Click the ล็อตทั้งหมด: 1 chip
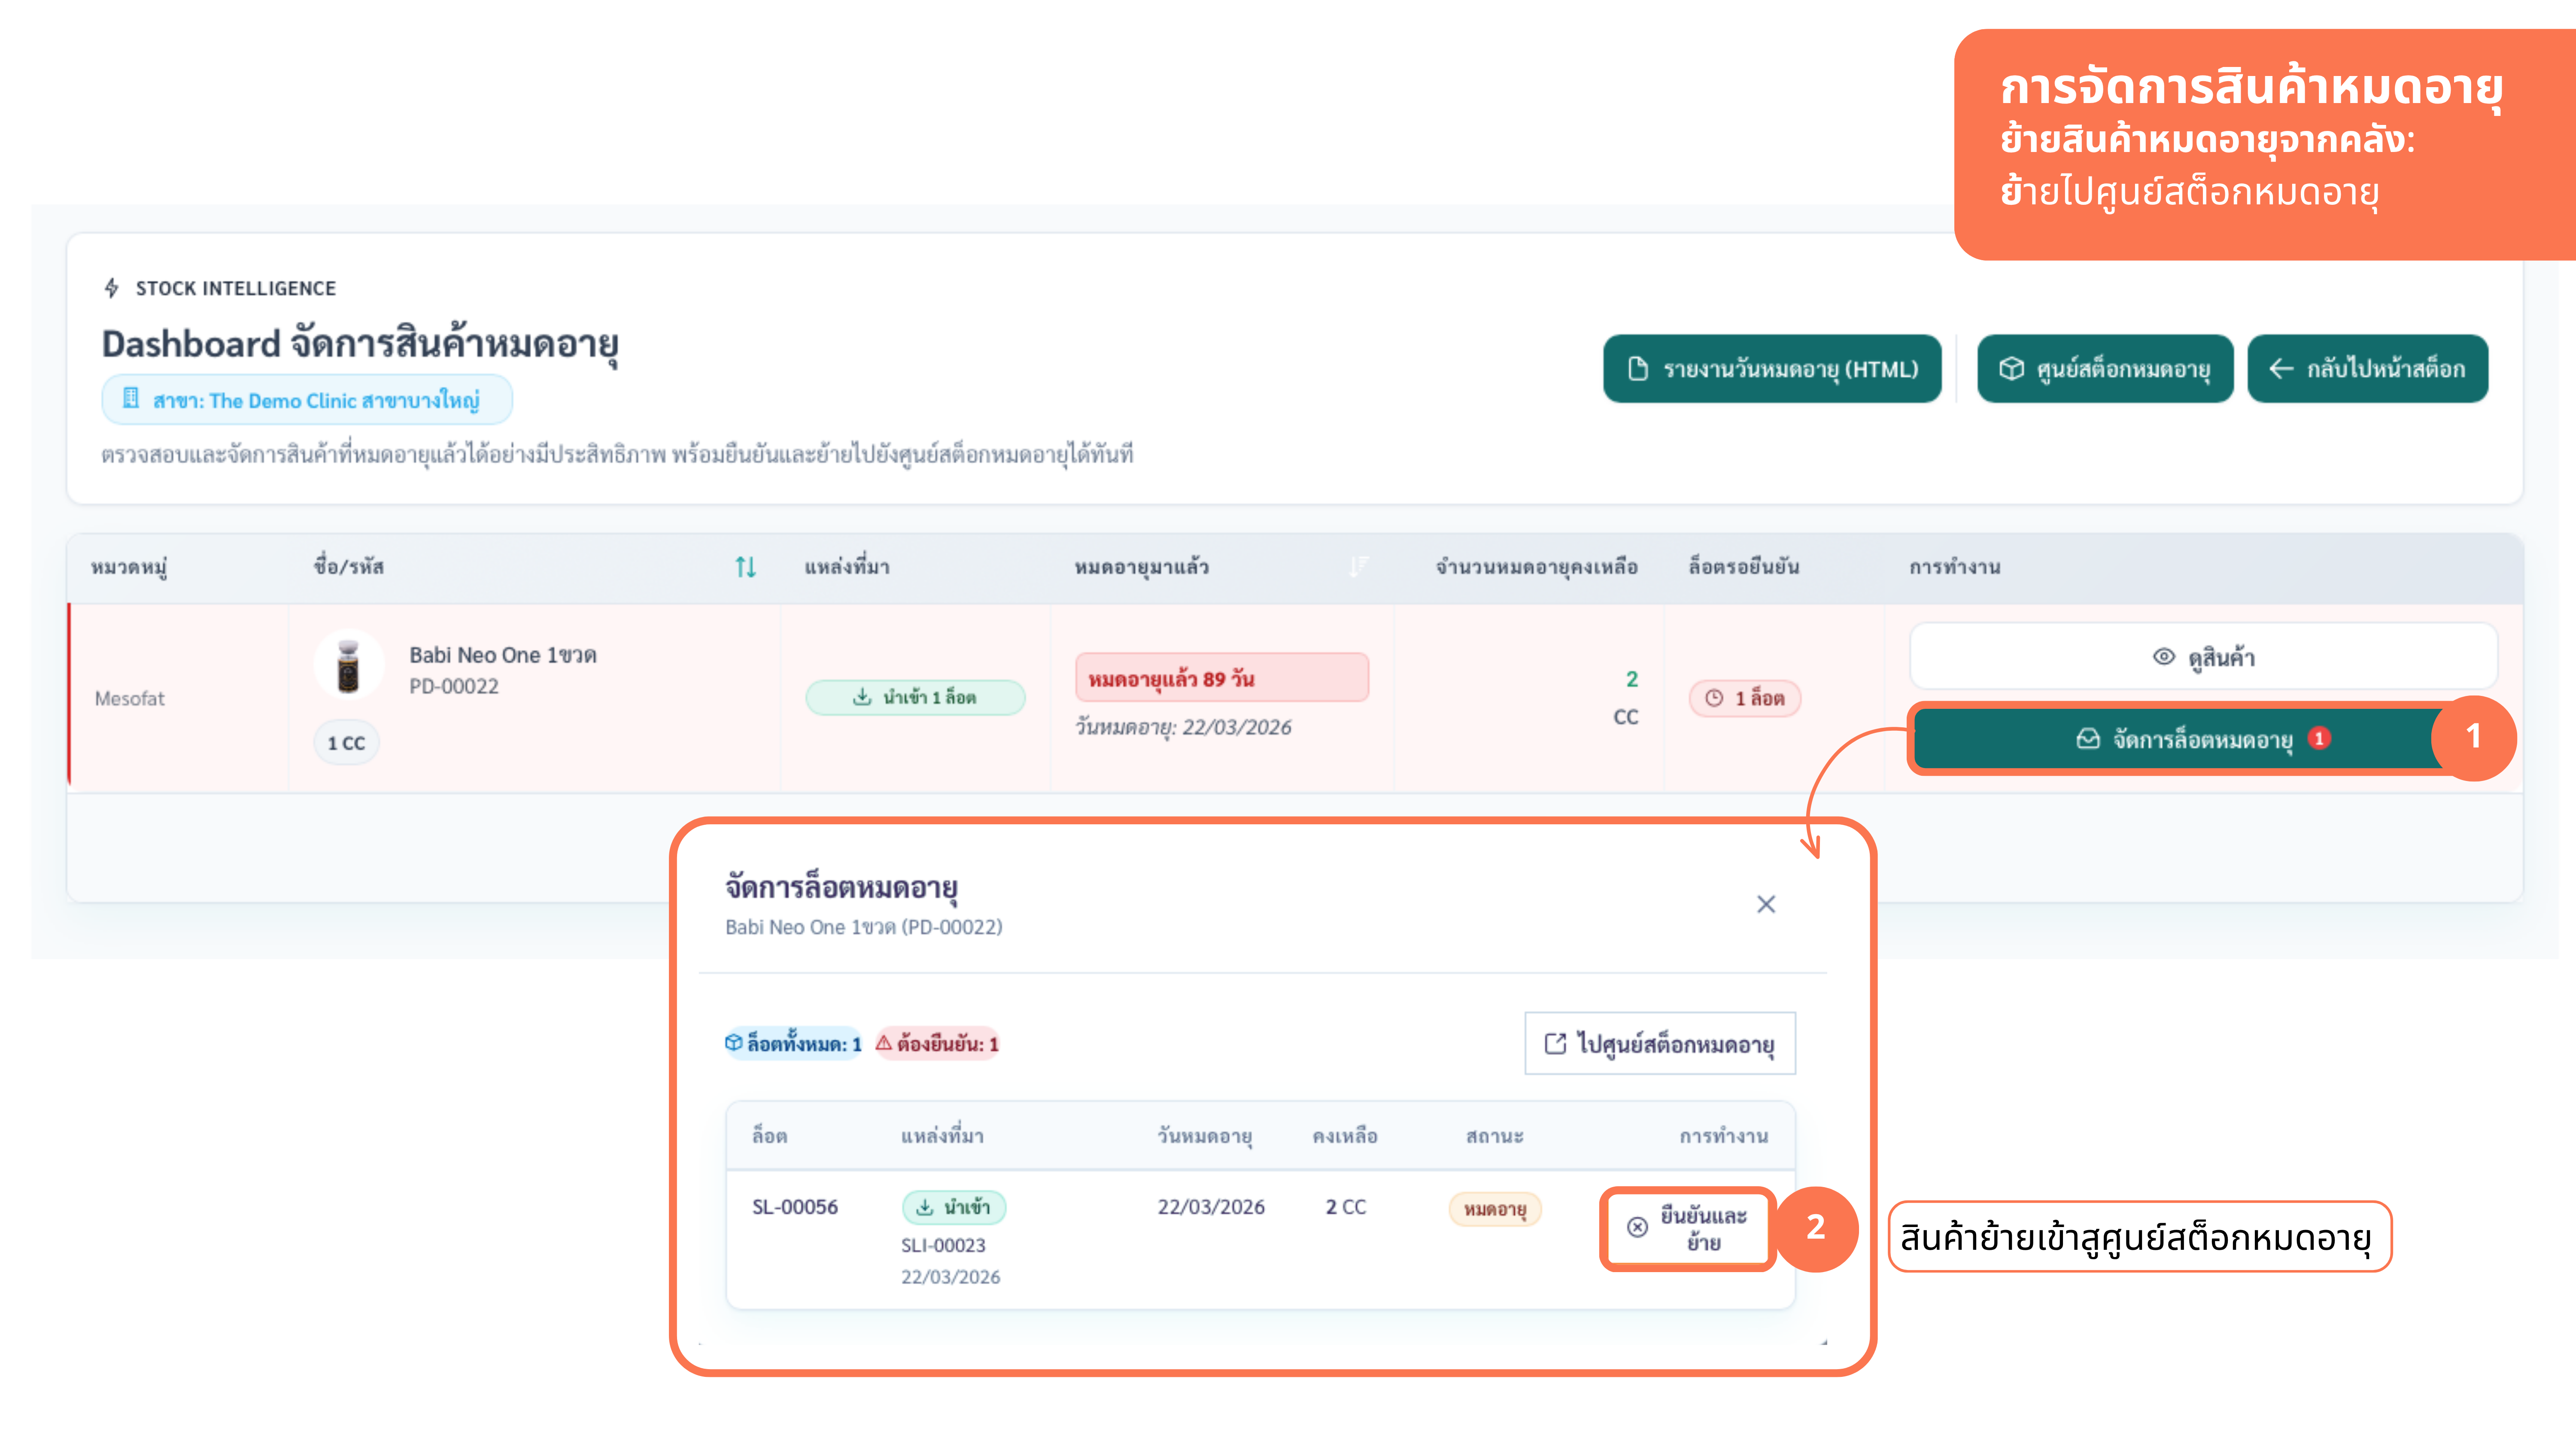Screen dimensions: 2576x1449 (793, 1044)
